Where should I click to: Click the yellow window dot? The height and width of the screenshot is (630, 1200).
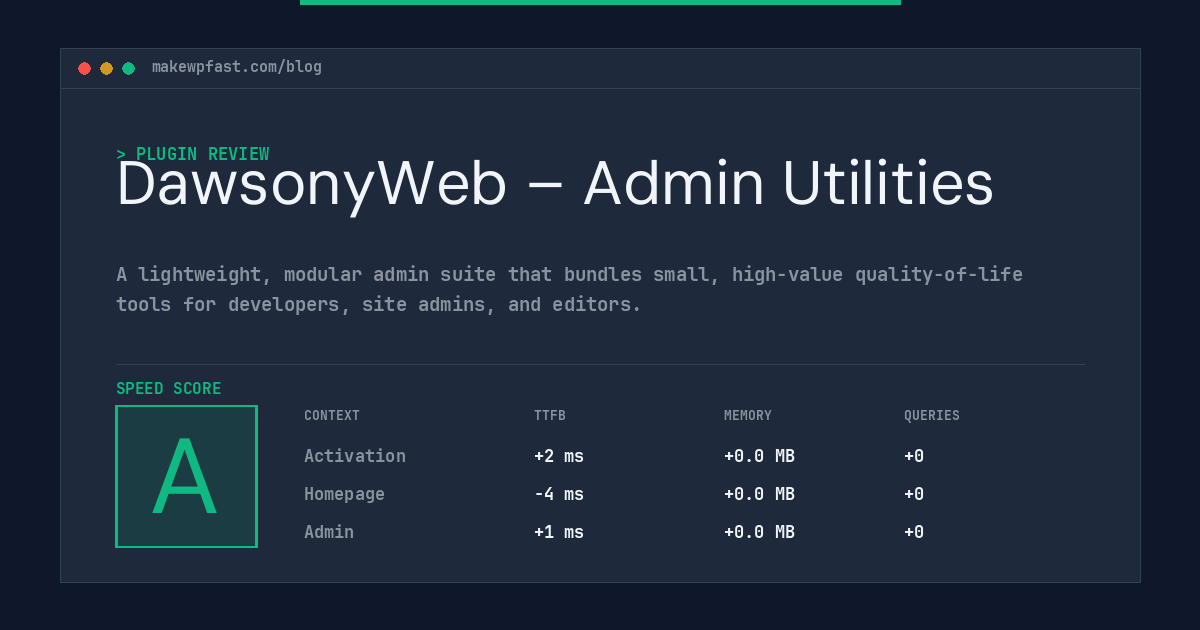(x=106, y=68)
